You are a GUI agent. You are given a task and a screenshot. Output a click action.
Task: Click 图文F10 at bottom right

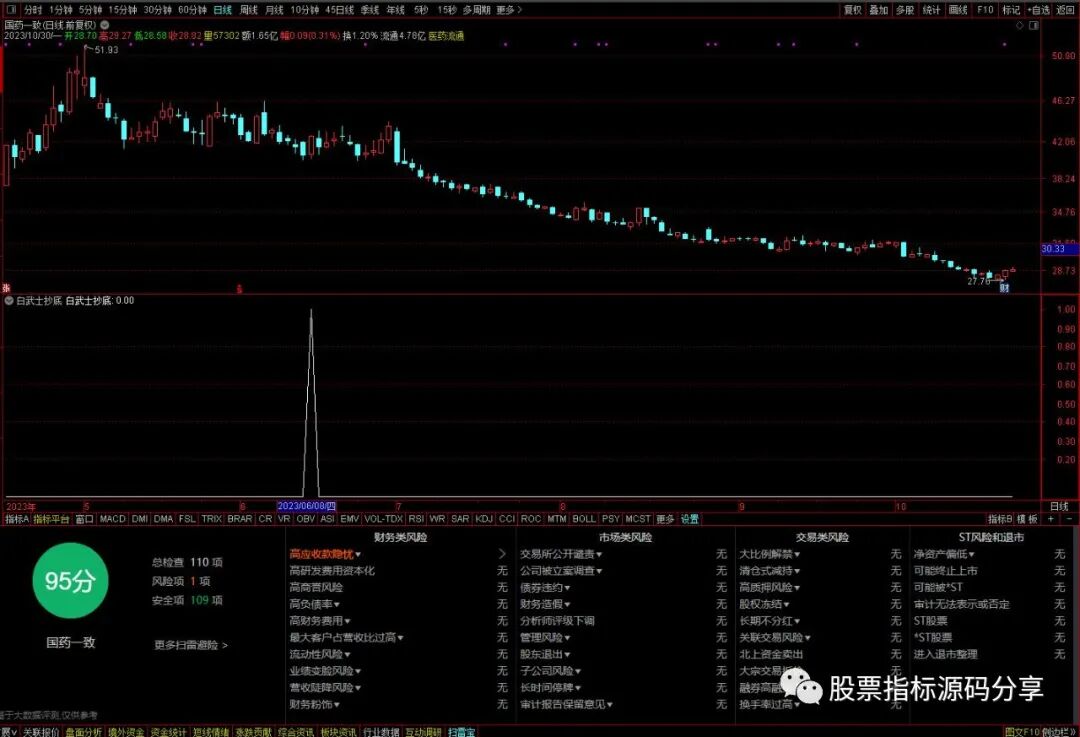coord(1021,731)
